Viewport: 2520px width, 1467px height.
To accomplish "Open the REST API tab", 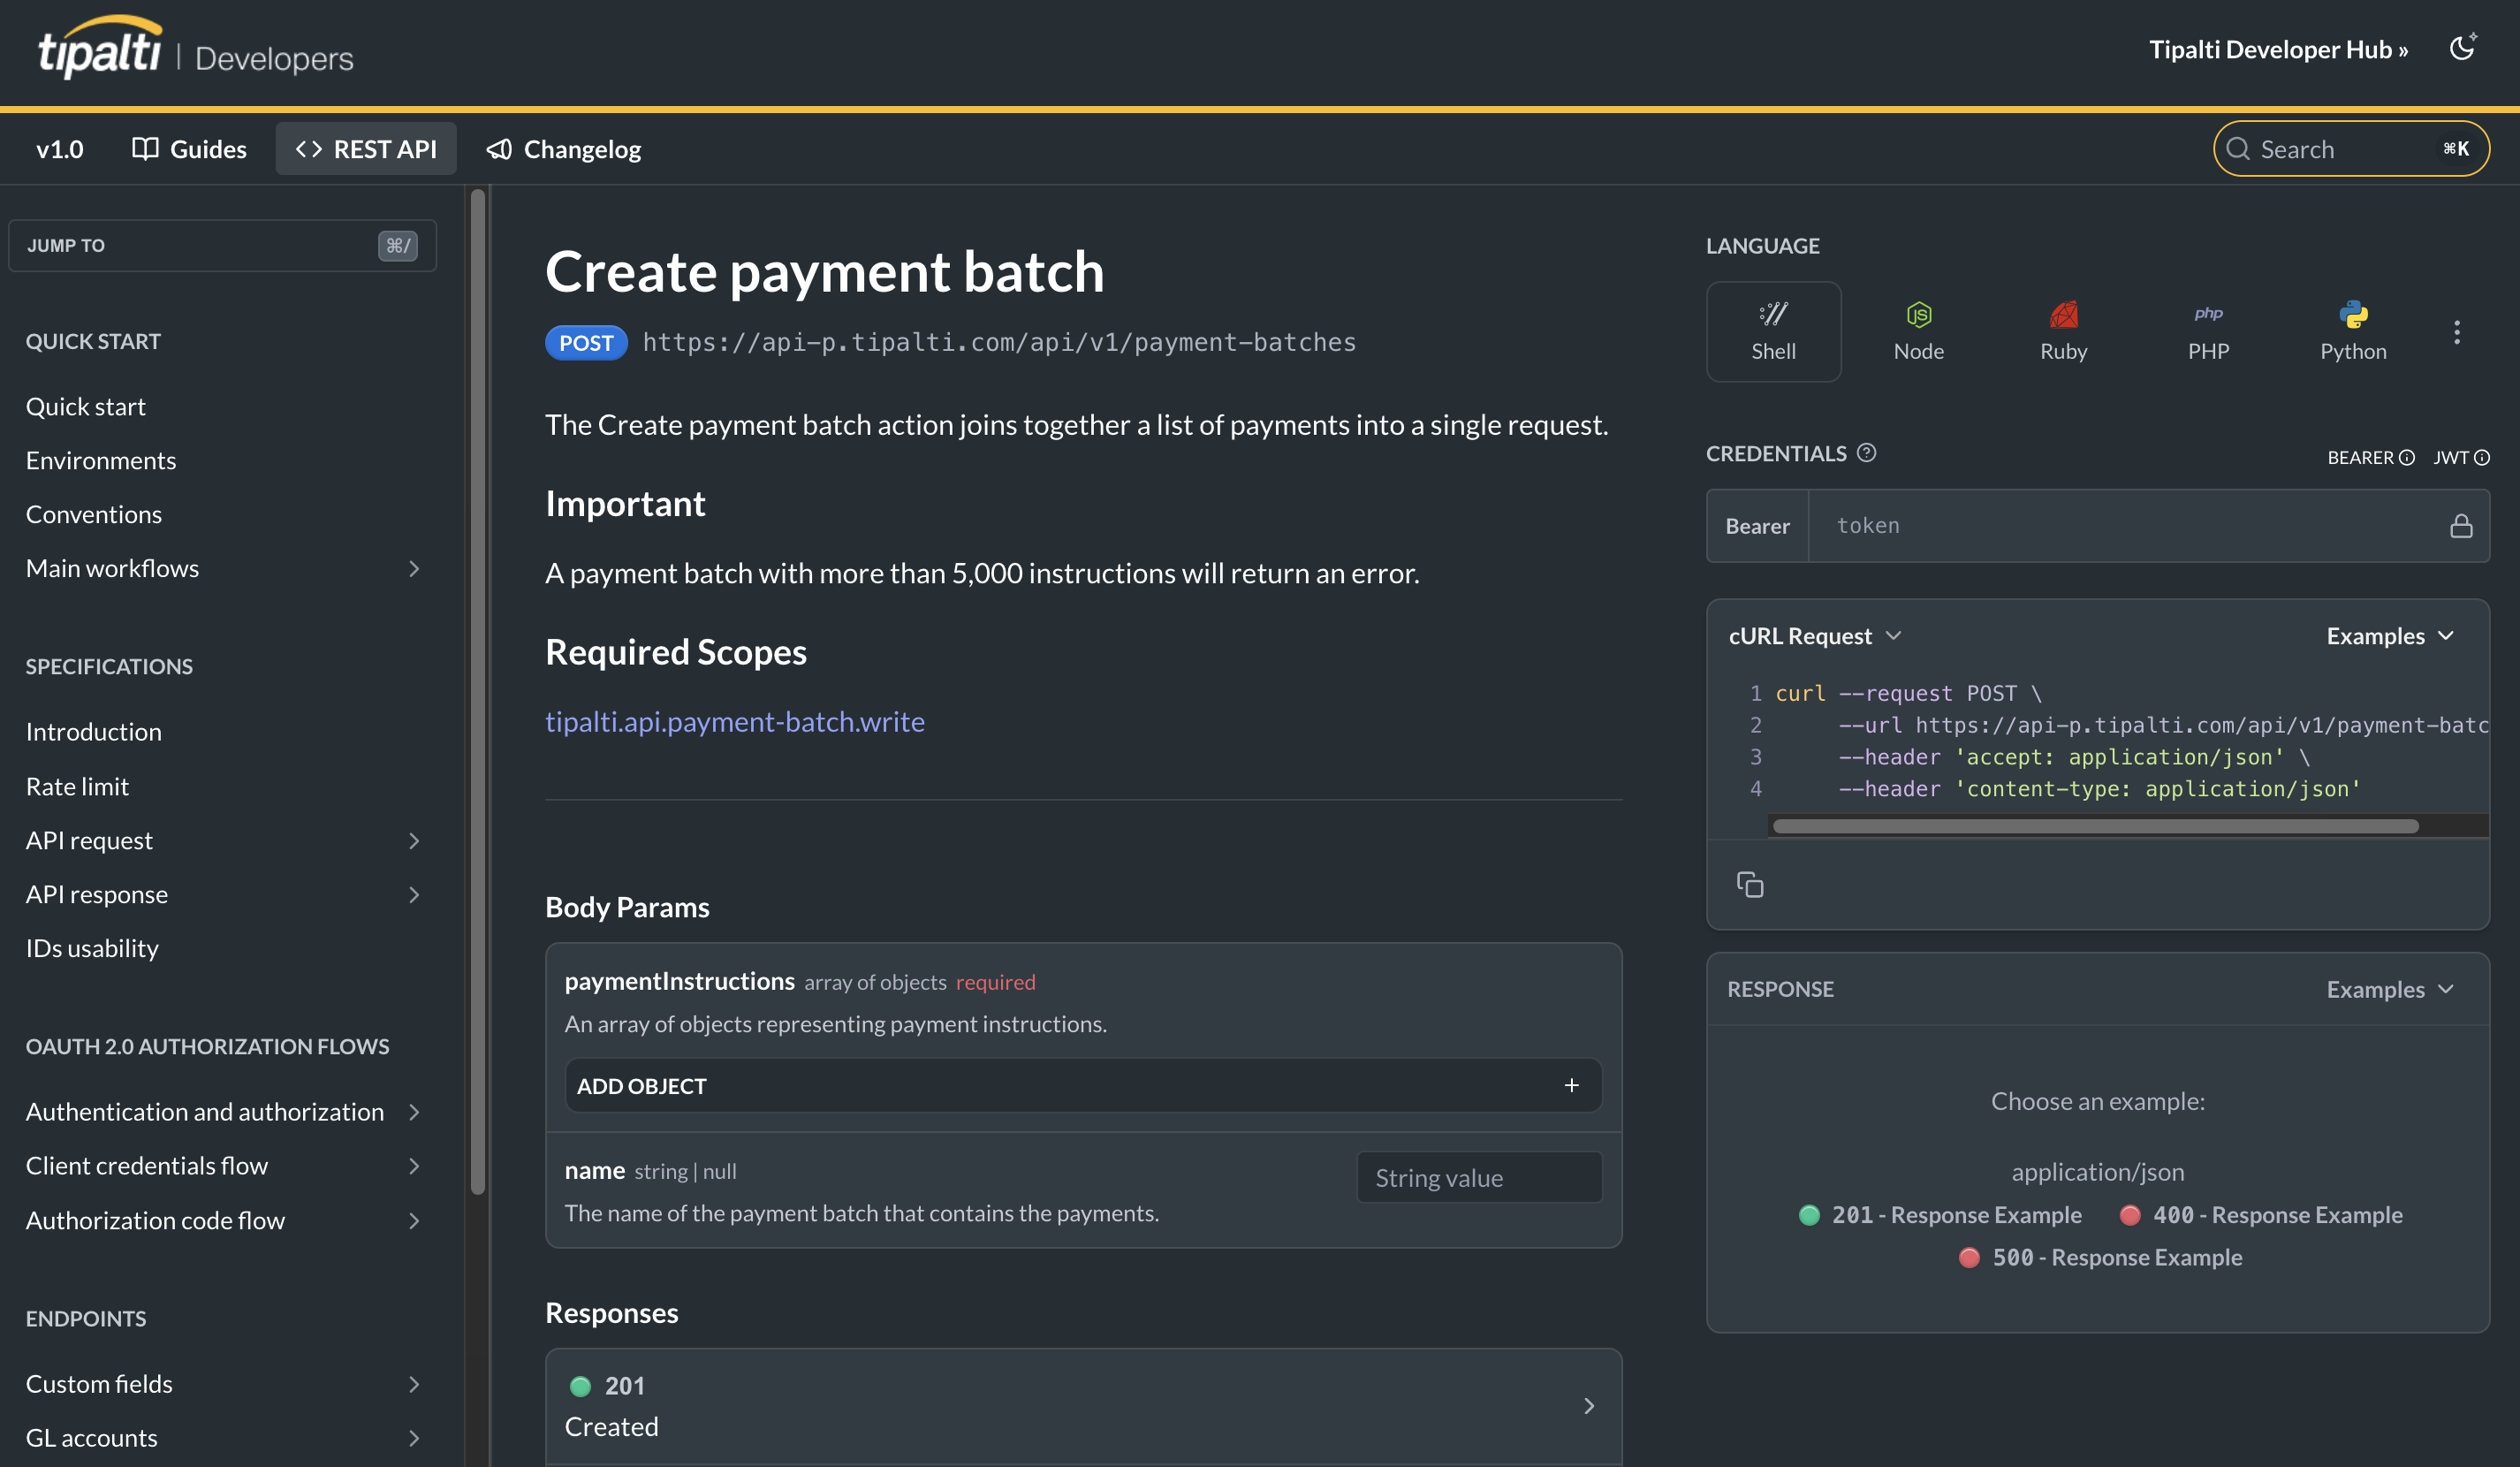I will pyautogui.click(x=366, y=149).
